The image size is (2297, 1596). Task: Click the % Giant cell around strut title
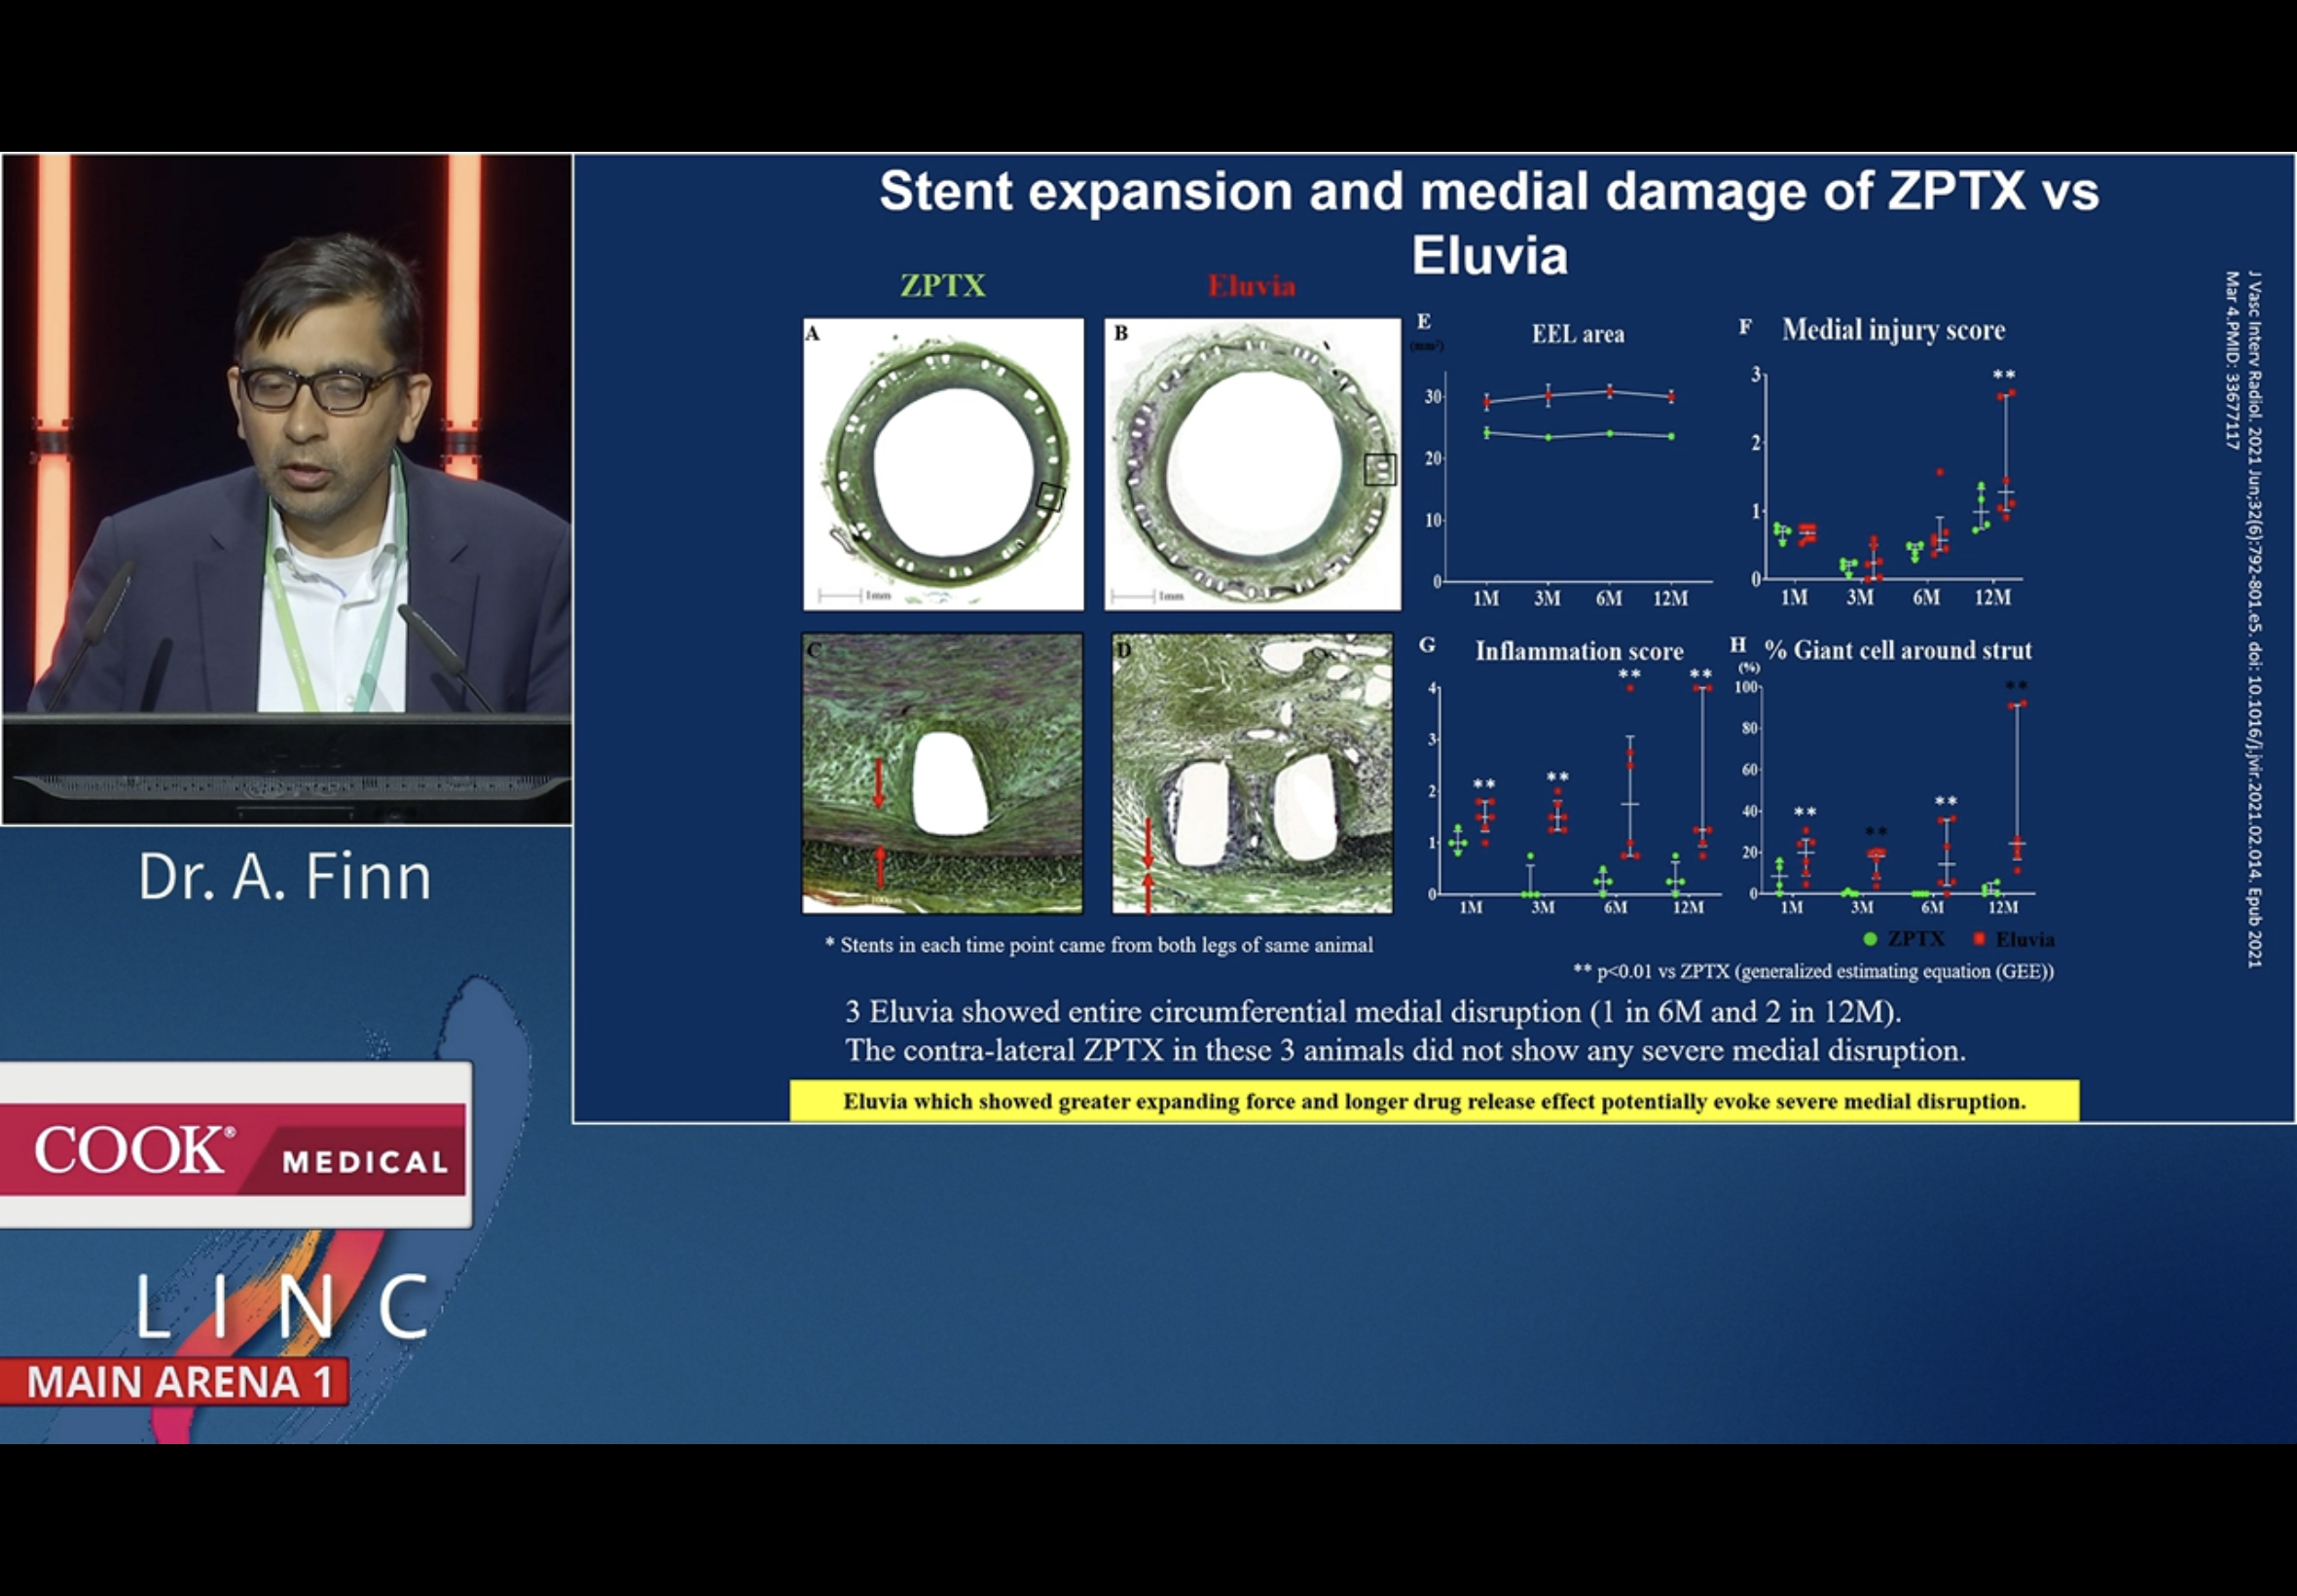[1897, 650]
